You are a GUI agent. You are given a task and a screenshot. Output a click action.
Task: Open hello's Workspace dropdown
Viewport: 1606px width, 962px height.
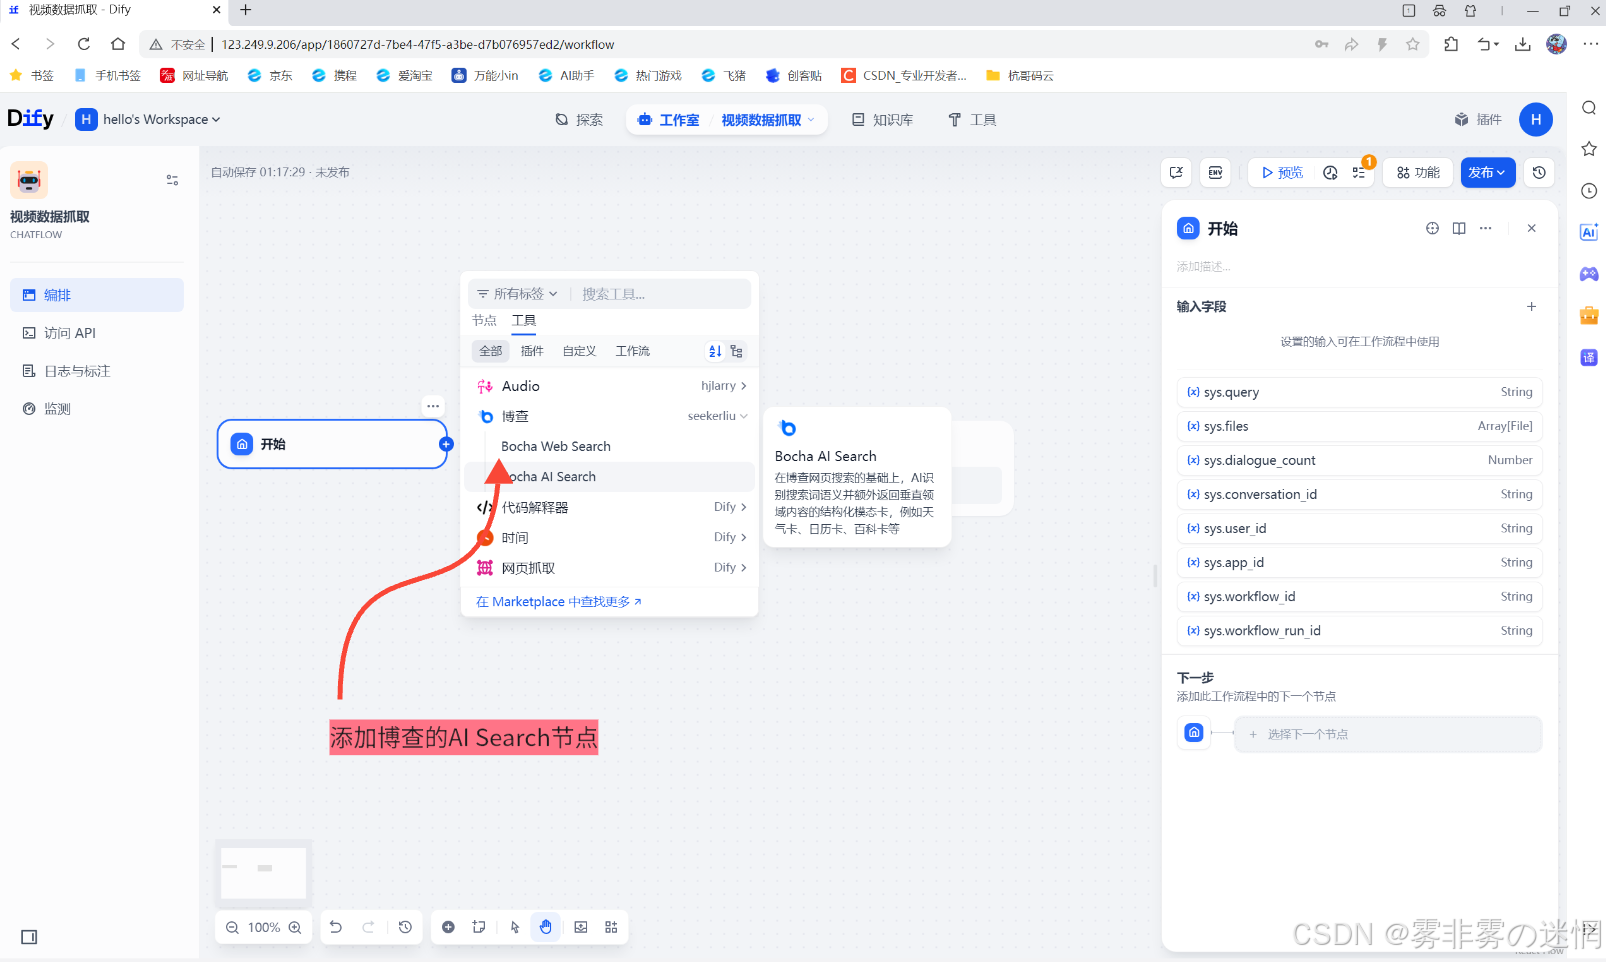147,119
